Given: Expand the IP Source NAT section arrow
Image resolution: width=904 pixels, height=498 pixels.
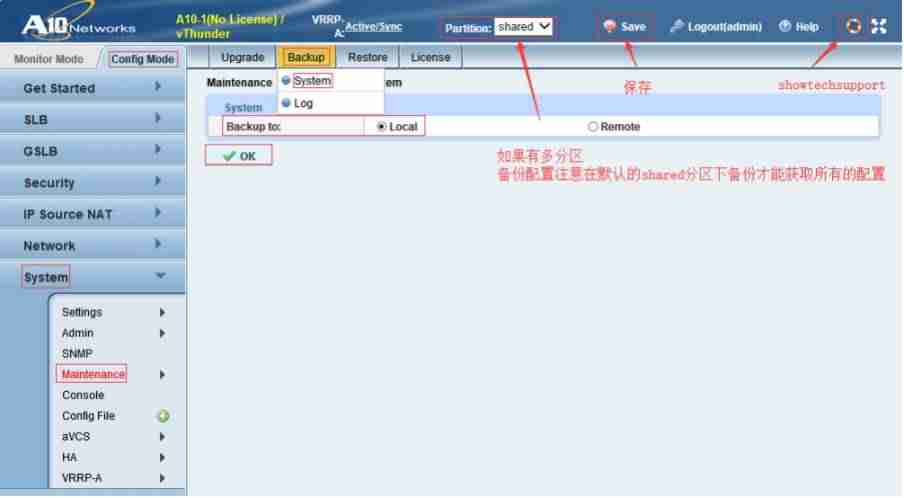Looking at the screenshot, I should pyautogui.click(x=157, y=213).
